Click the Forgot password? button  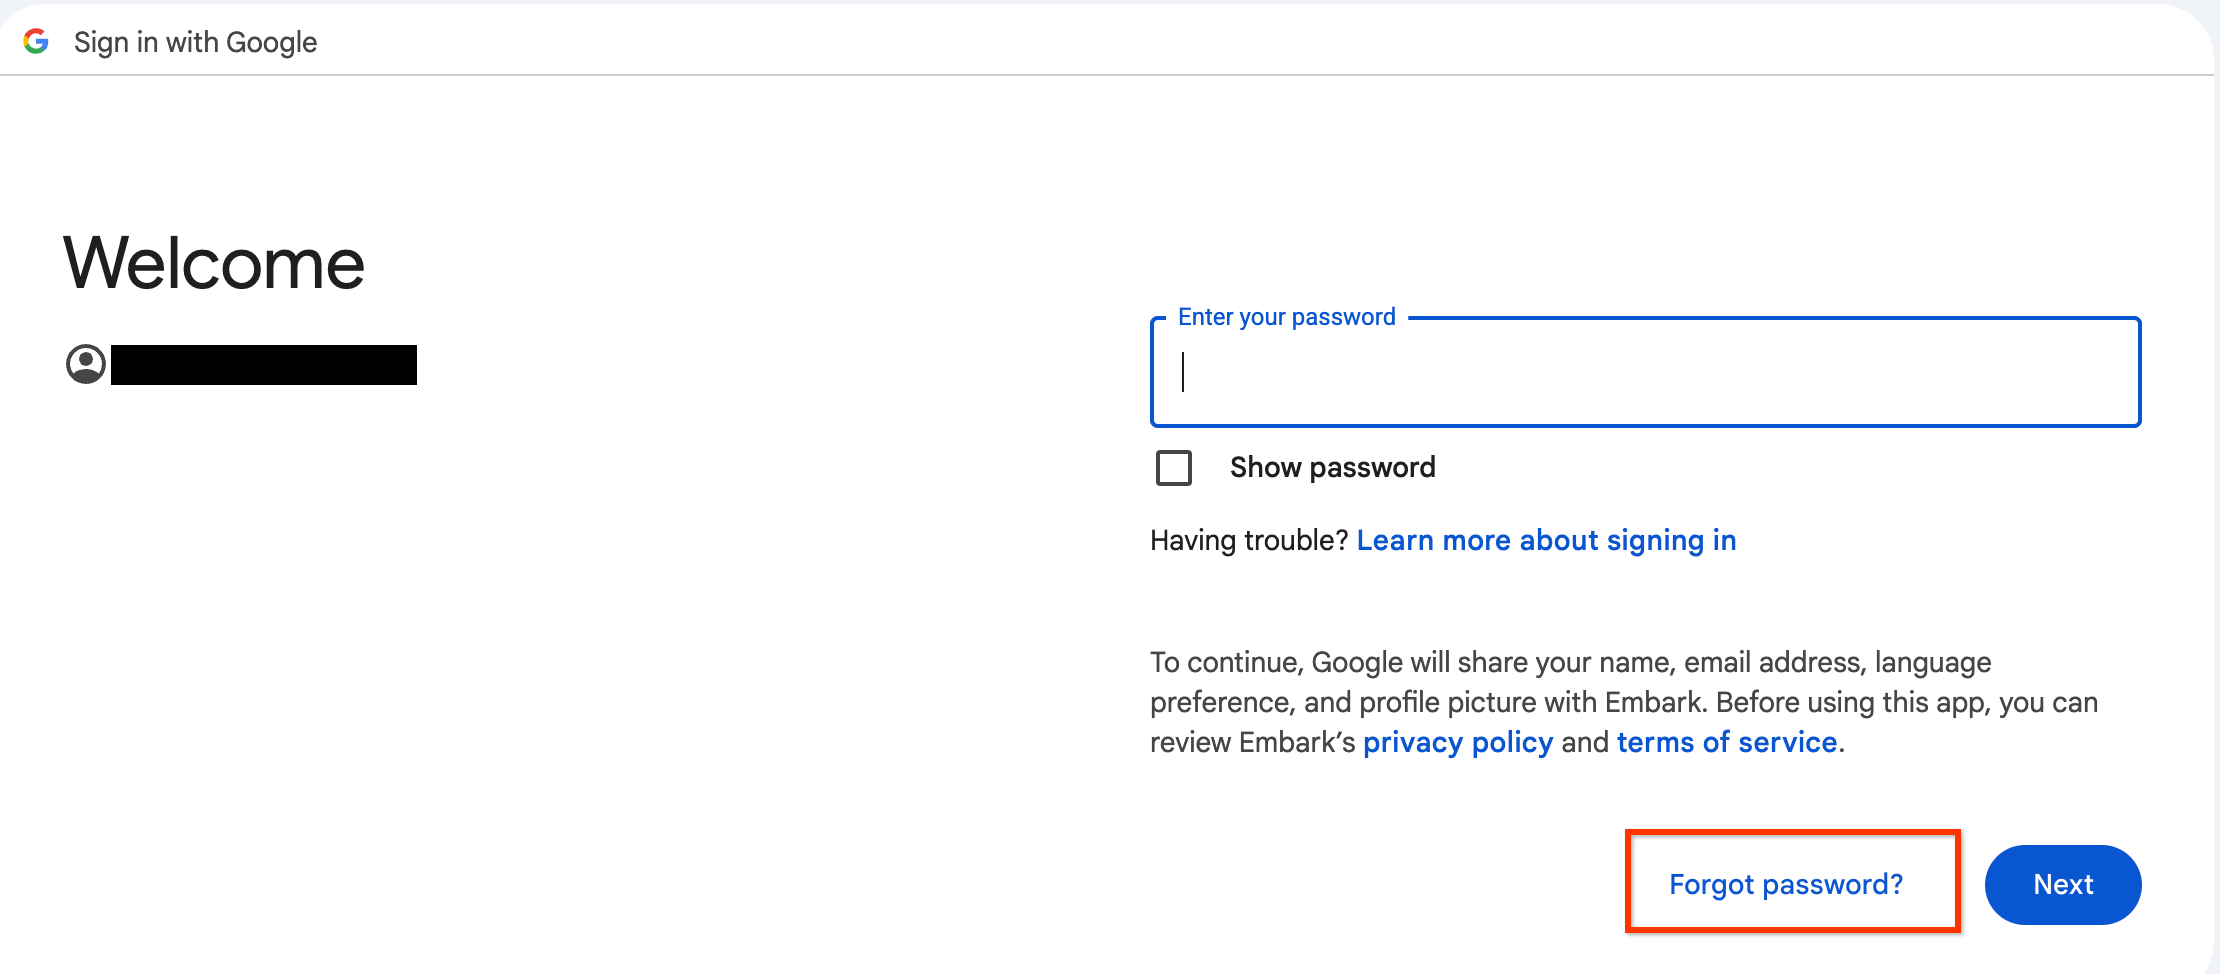tap(1786, 884)
